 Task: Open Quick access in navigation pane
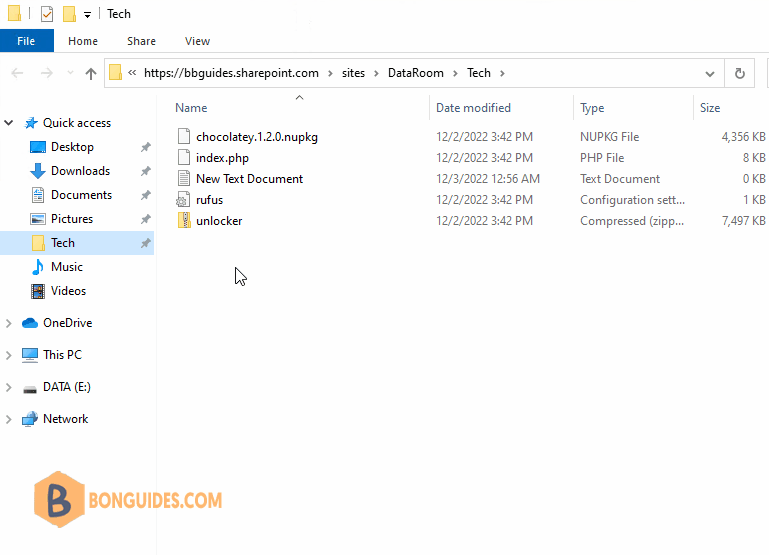coord(77,123)
